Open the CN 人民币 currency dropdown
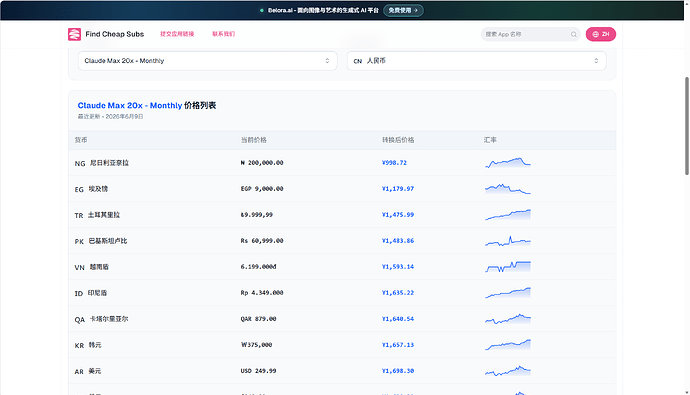 pos(477,61)
